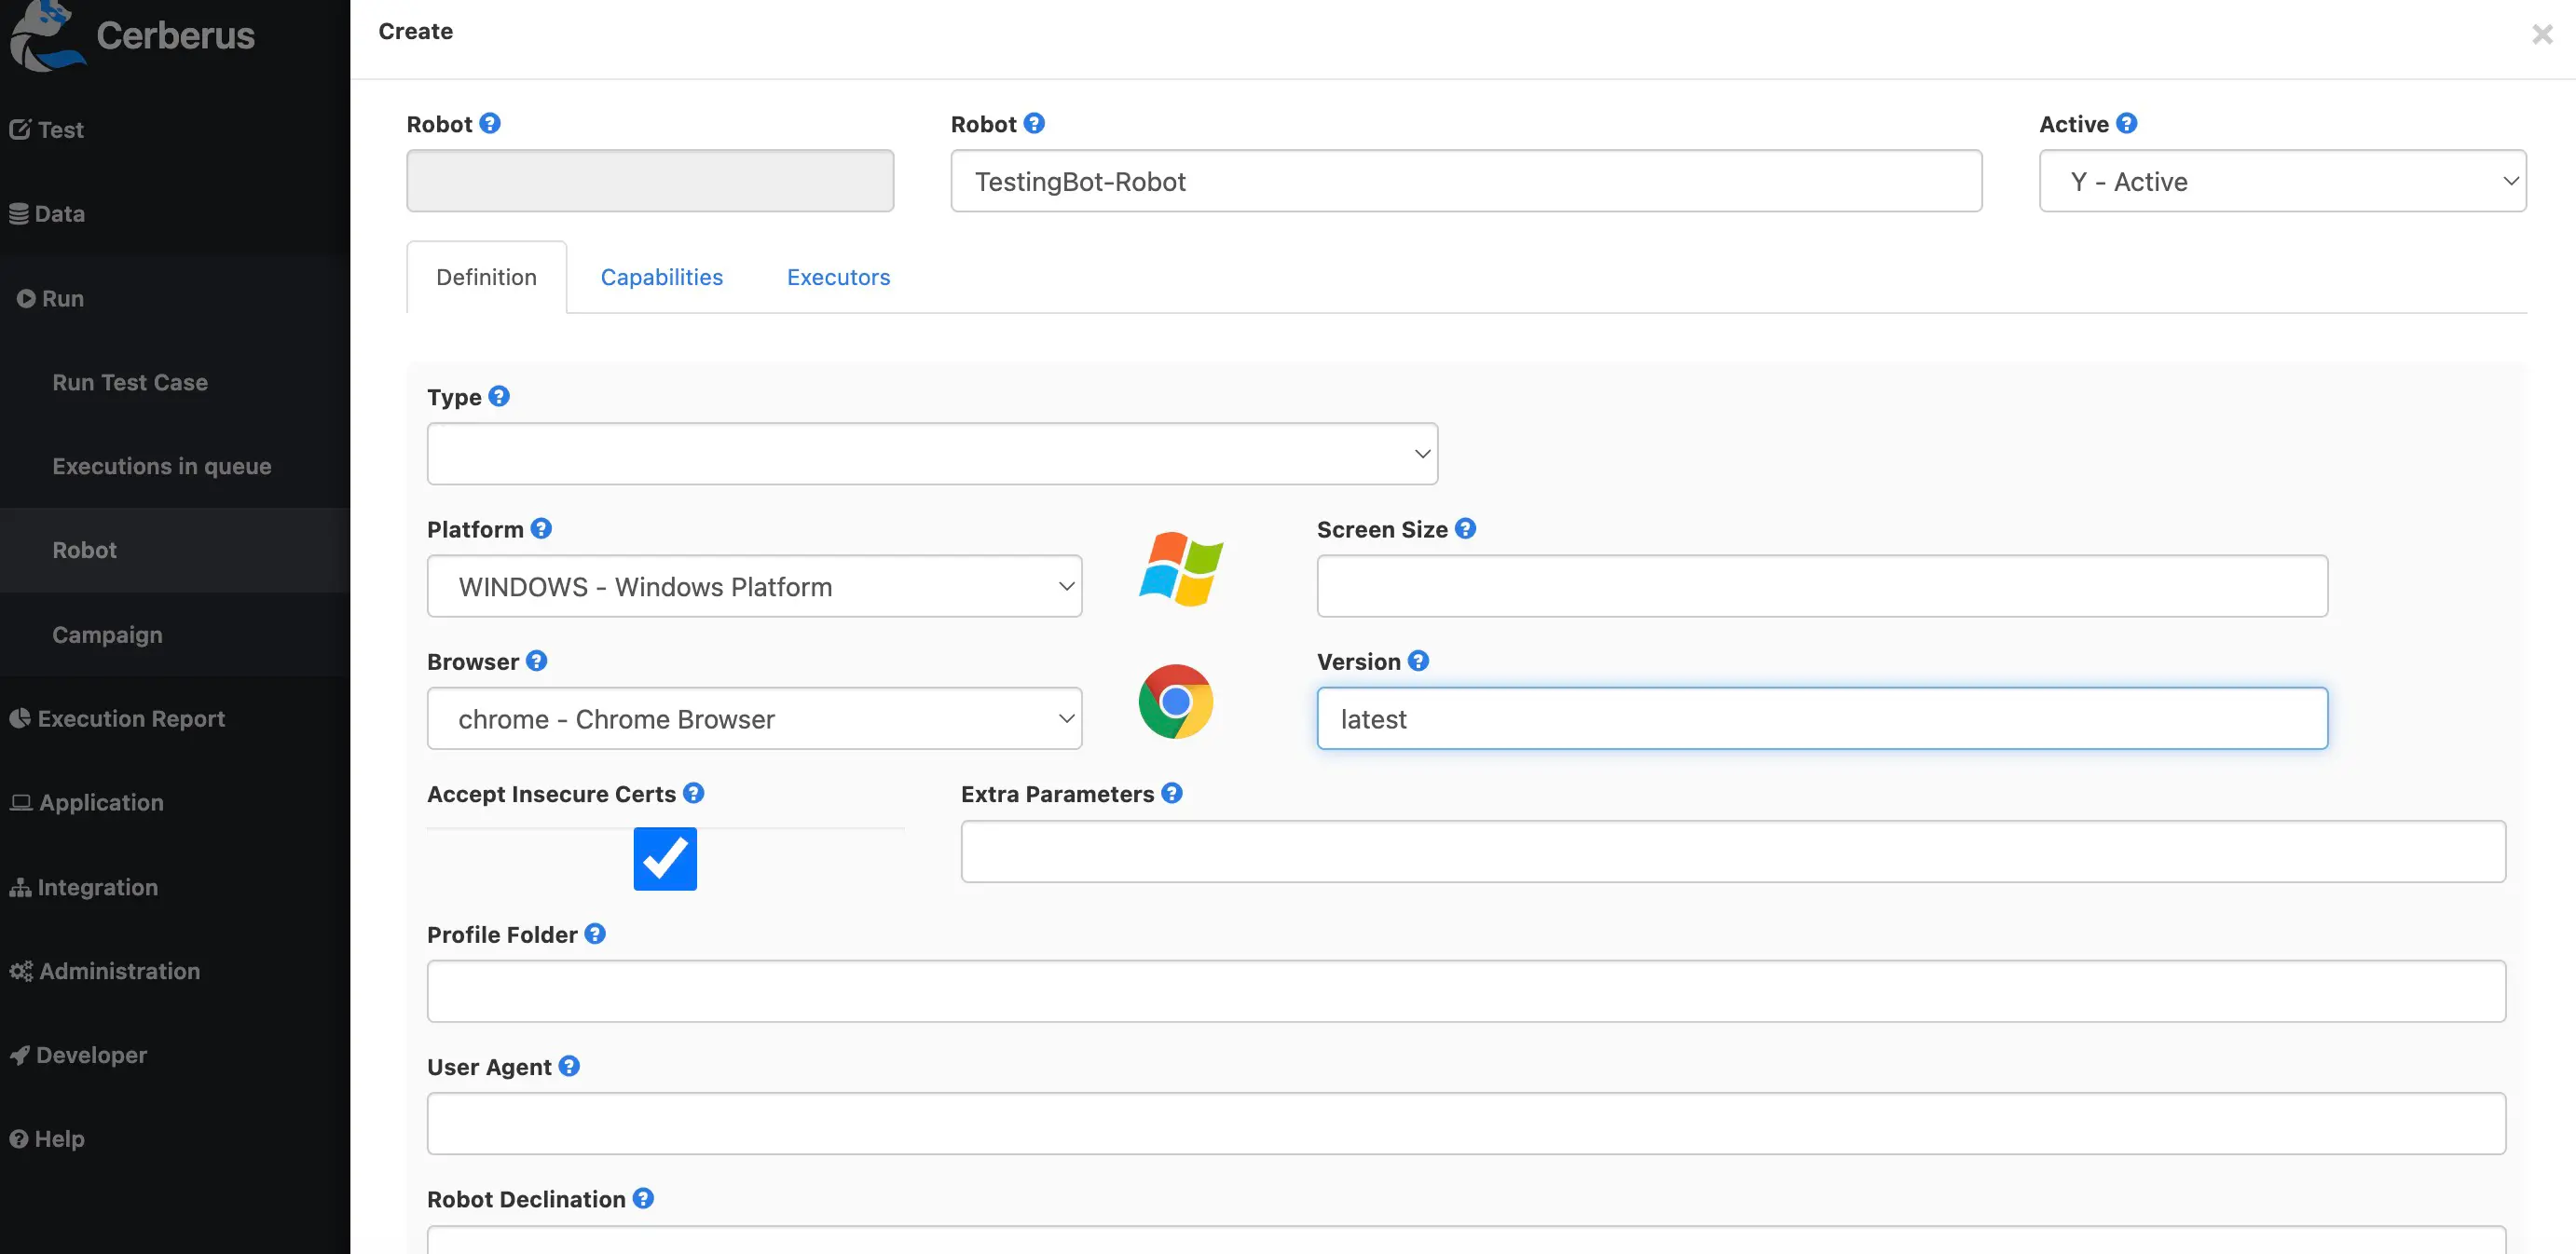2576x1254 pixels.
Task: Click help icon beside Extra Parameters
Action: pyautogui.click(x=1172, y=793)
